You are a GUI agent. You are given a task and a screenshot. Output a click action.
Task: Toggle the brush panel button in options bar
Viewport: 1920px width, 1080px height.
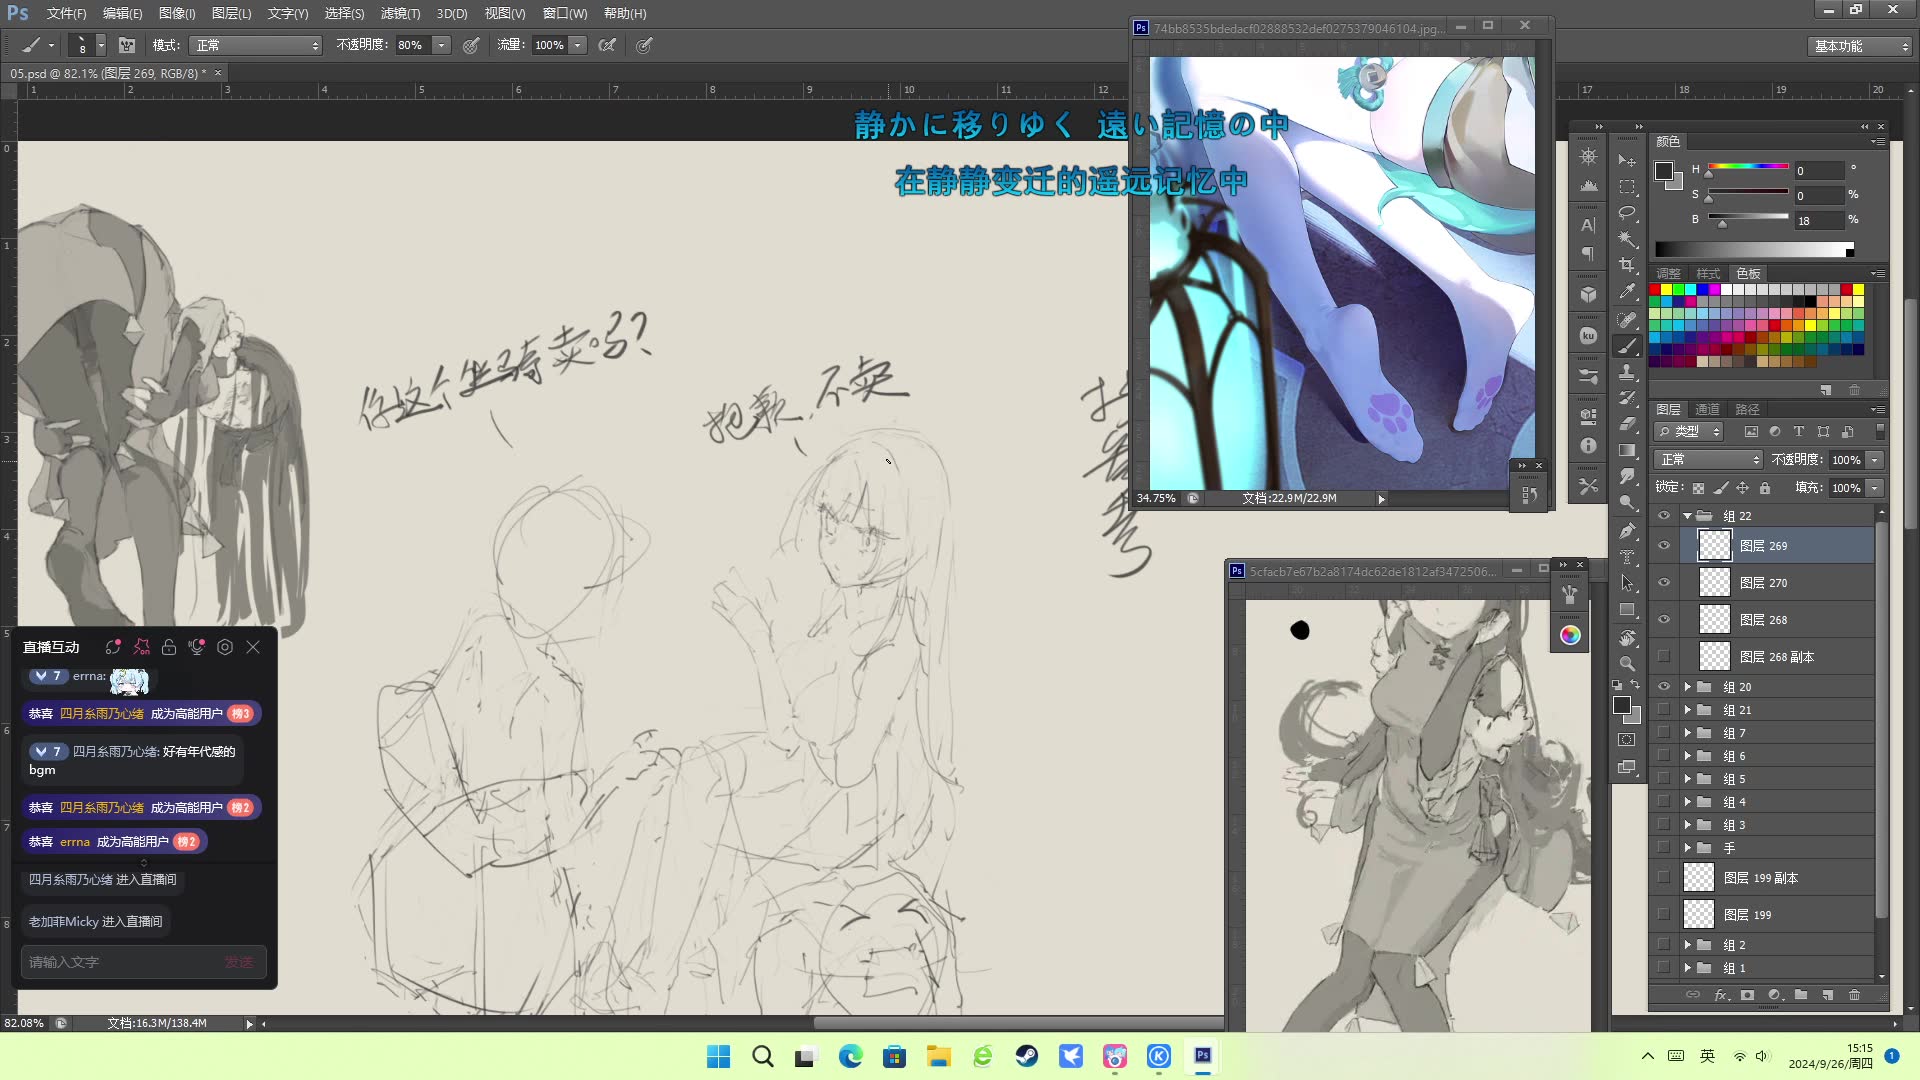pyautogui.click(x=127, y=45)
